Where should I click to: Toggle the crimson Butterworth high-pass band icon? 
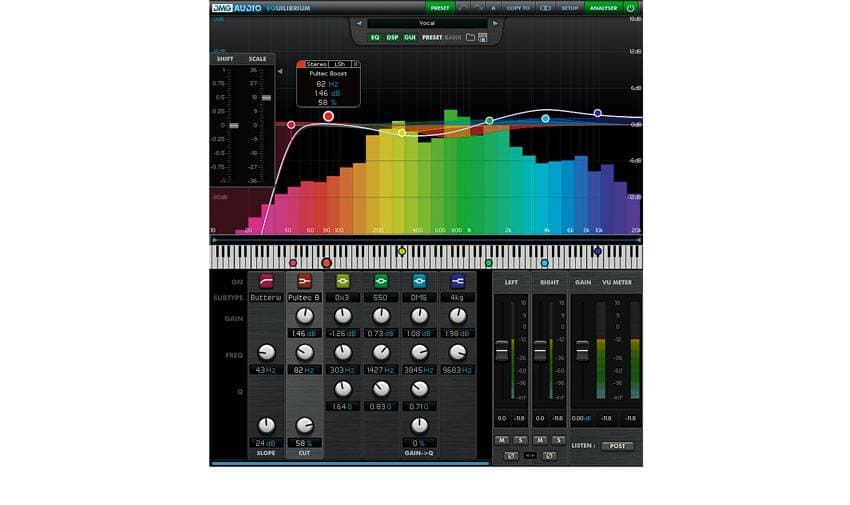pos(266,281)
